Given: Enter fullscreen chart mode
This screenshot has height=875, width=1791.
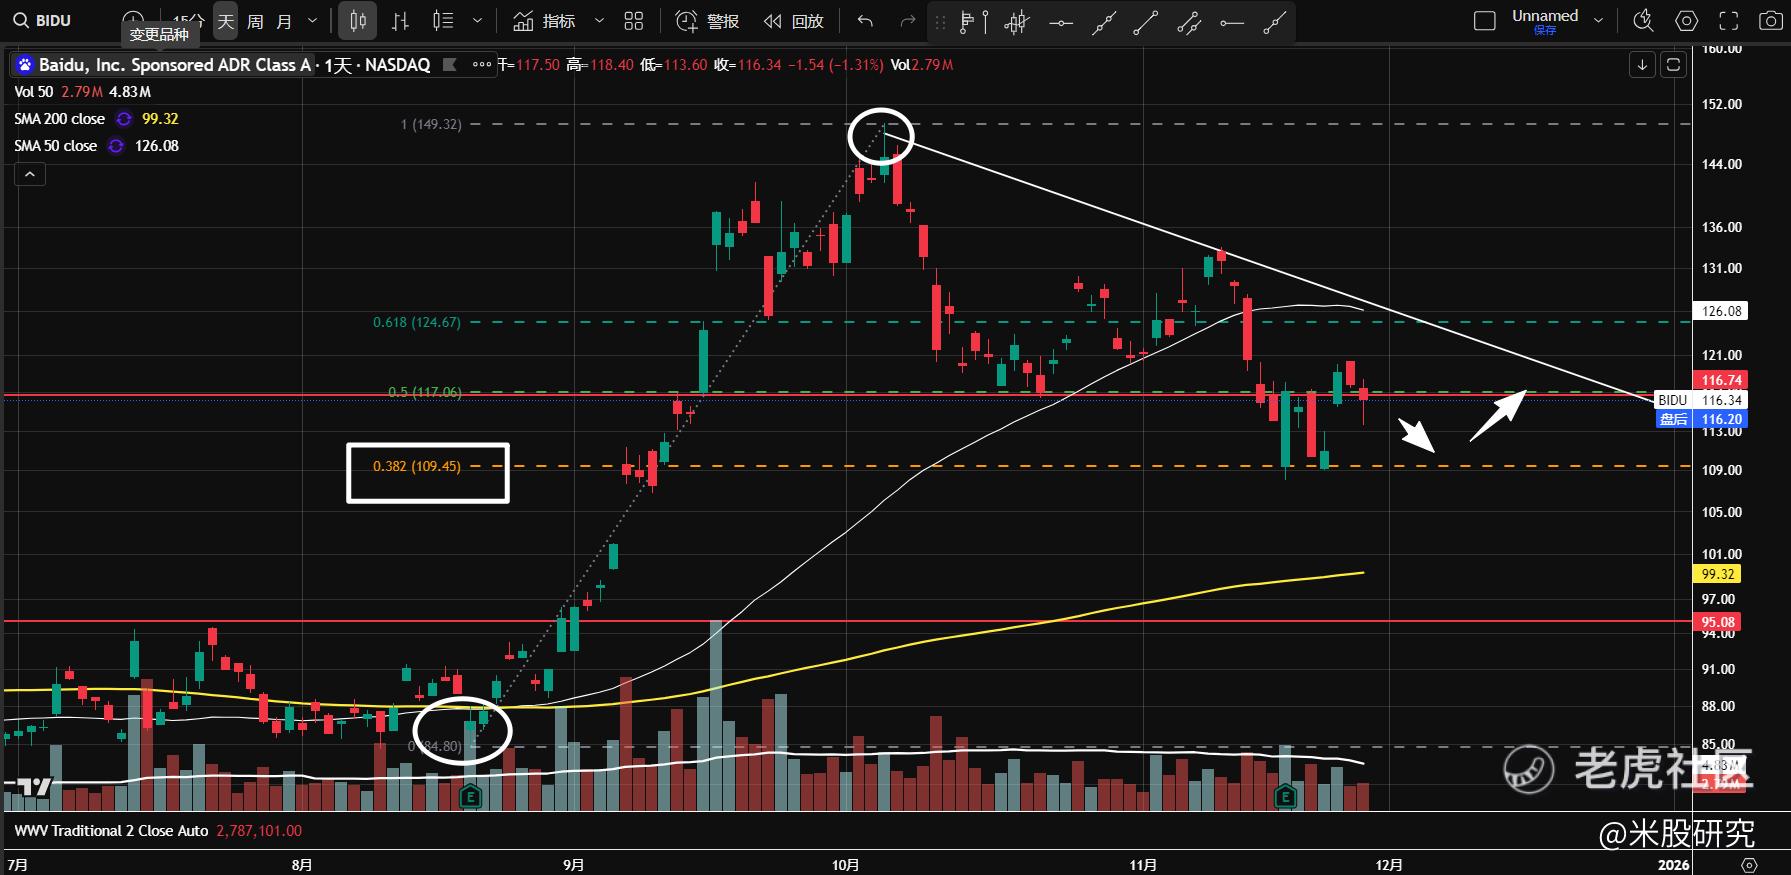Looking at the screenshot, I should click(1727, 21).
